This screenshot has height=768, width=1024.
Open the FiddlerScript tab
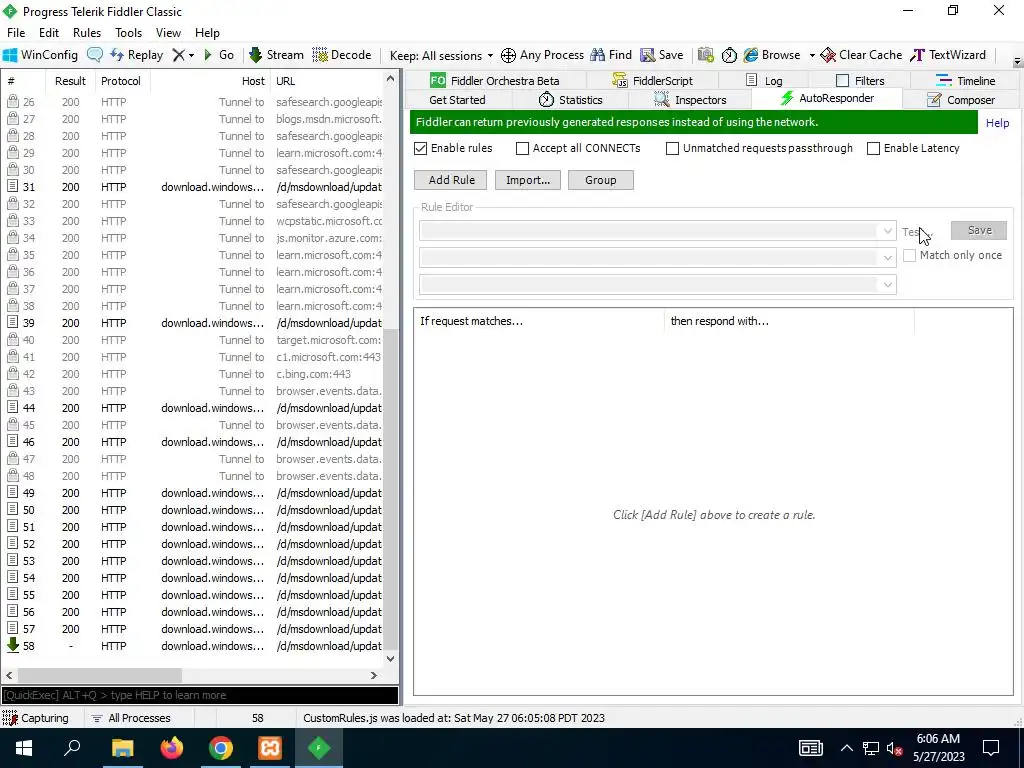[x=652, y=81]
